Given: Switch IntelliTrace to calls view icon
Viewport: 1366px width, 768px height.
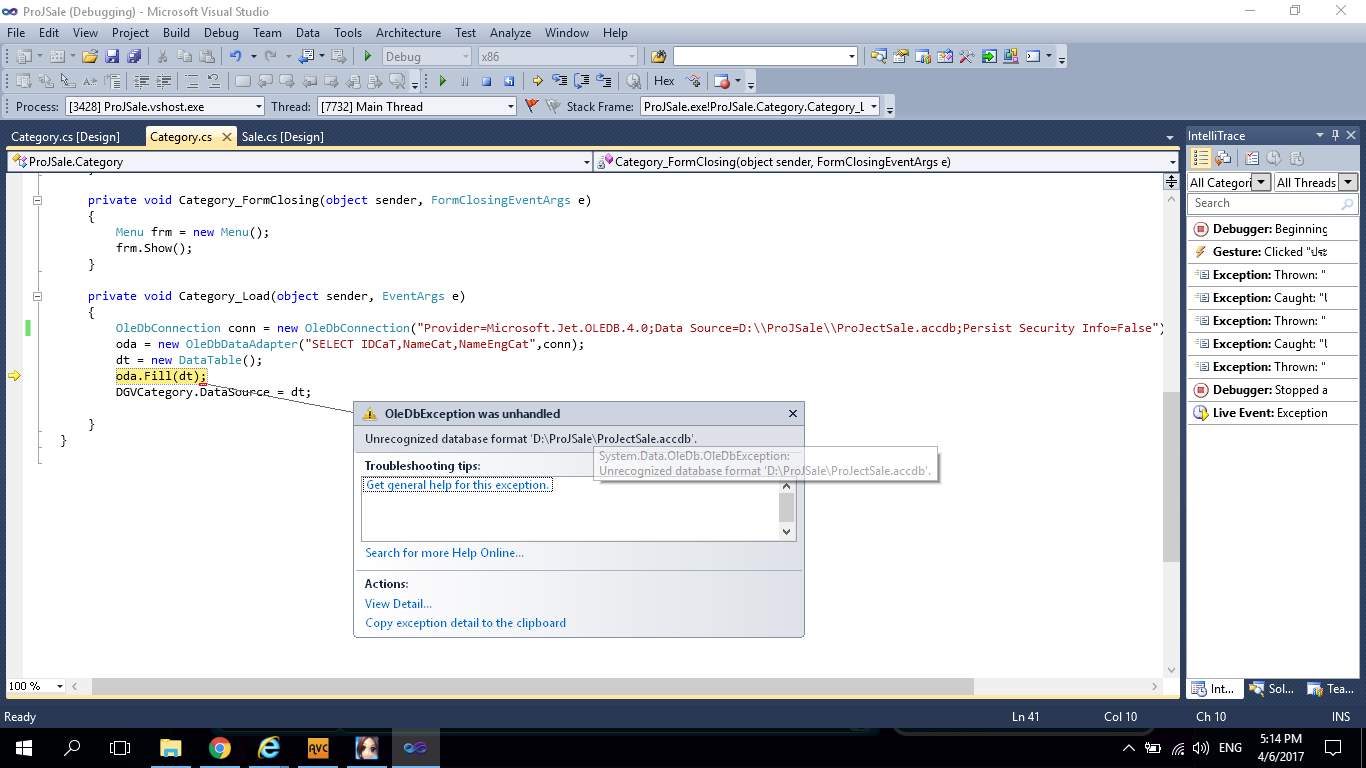Looking at the screenshot, I should 1223,158.
